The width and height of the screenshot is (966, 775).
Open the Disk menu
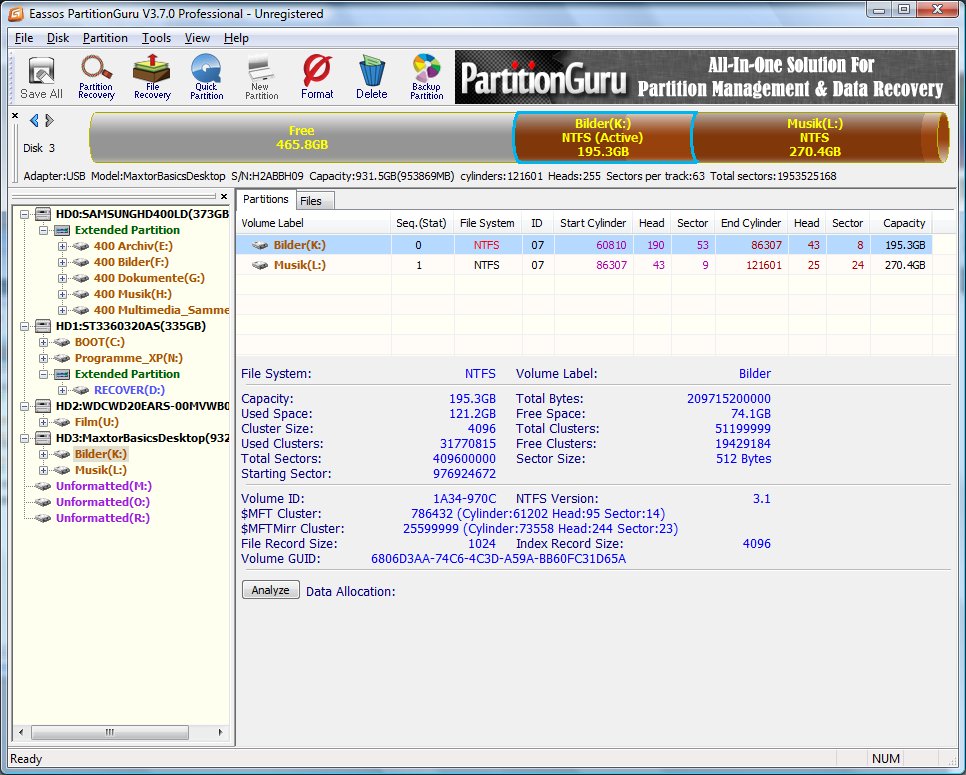click(x=58, y=38)
